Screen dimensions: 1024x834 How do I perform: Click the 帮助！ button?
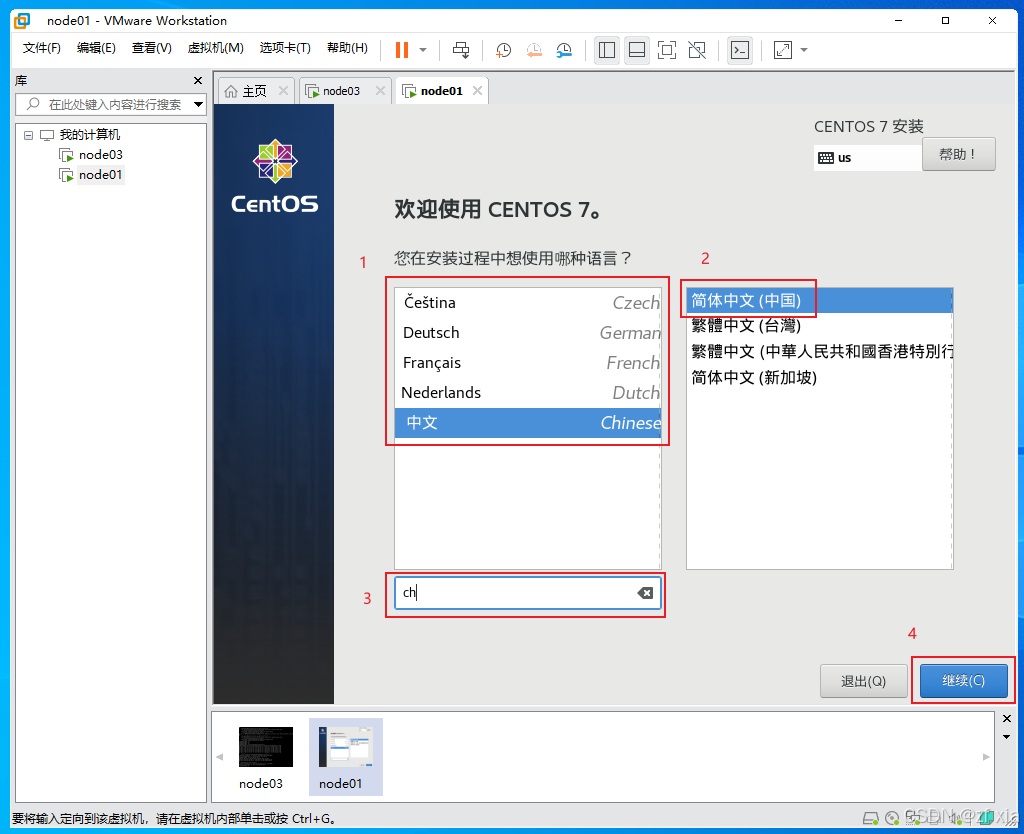point(958,154)
